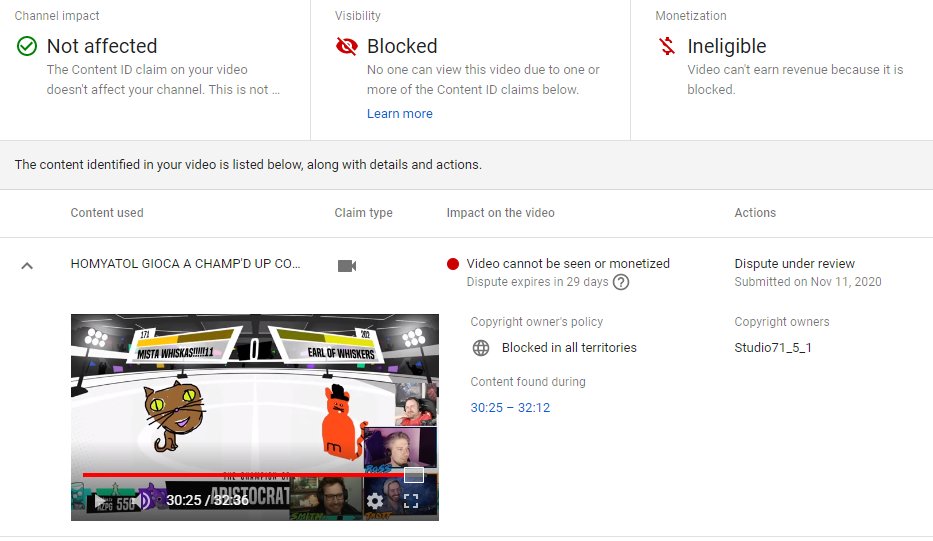Click the 30:25 / 32:36 video timestamp
This screenshot has width=933, height=541.
tap(207, 501)
